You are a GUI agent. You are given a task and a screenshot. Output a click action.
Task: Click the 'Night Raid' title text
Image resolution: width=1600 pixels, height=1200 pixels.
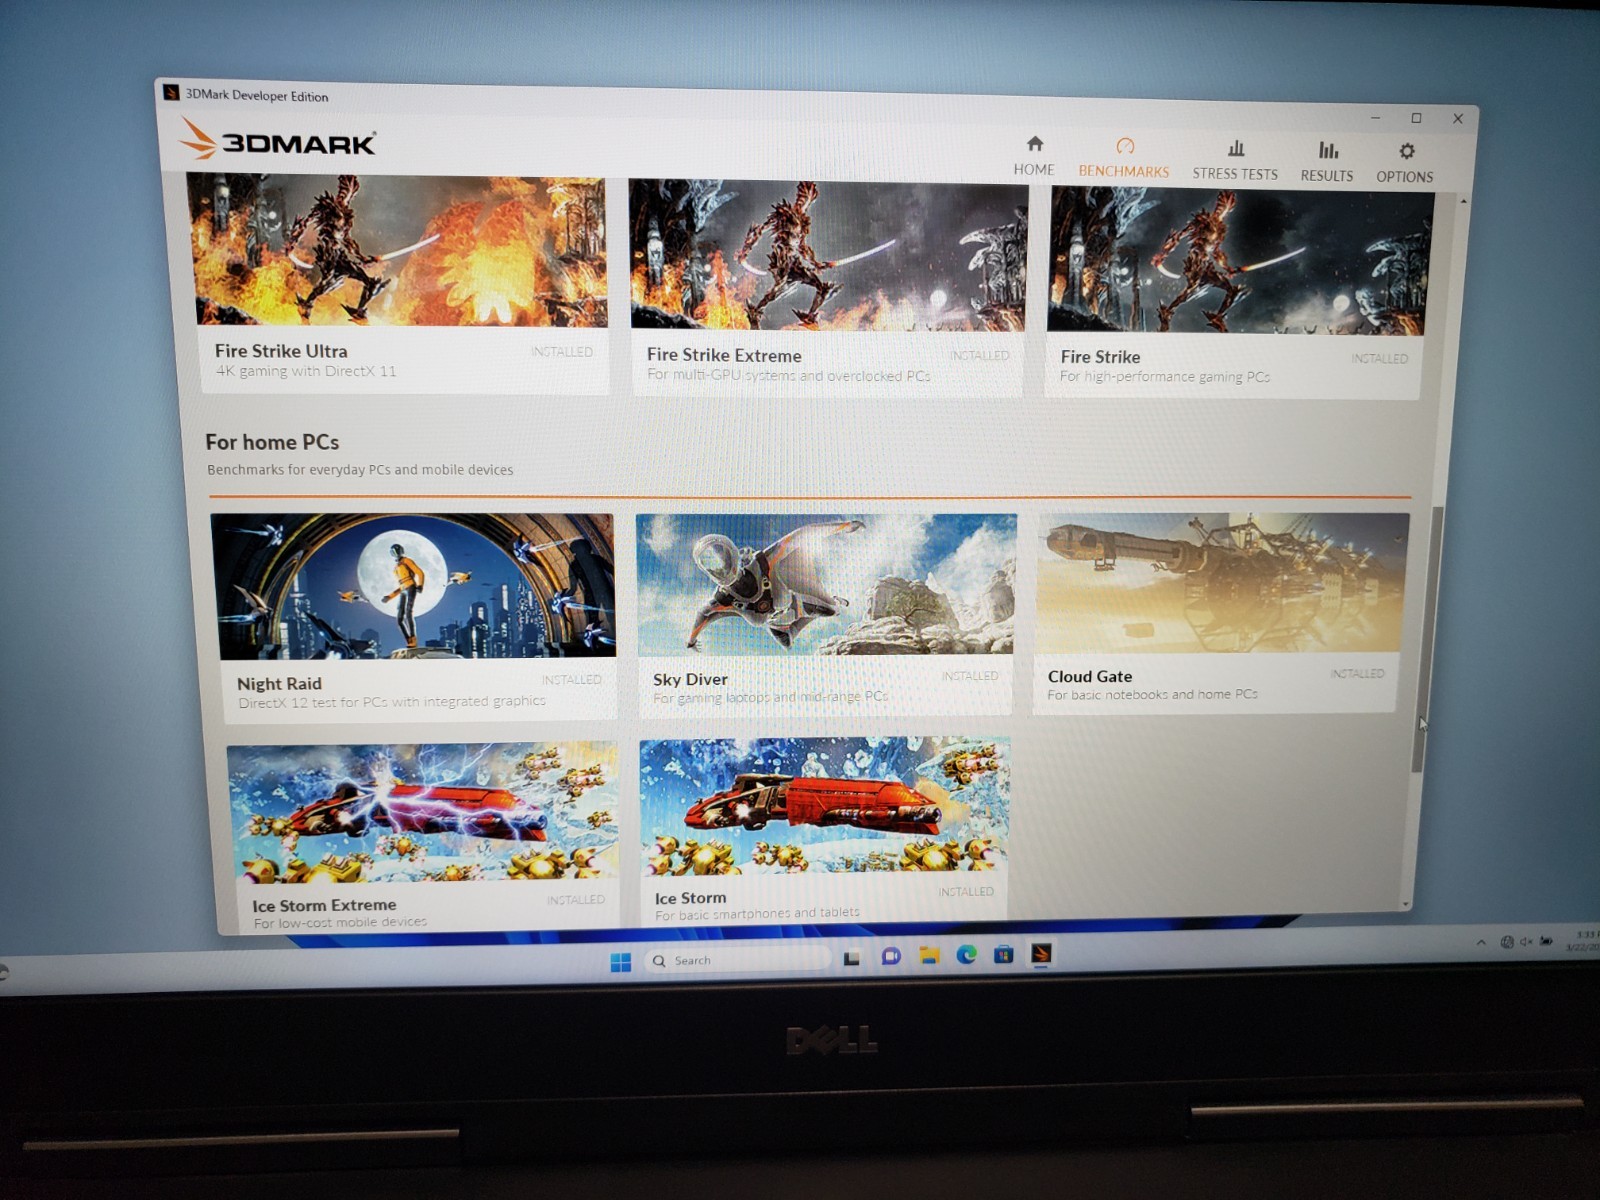(x=279, y=684)
